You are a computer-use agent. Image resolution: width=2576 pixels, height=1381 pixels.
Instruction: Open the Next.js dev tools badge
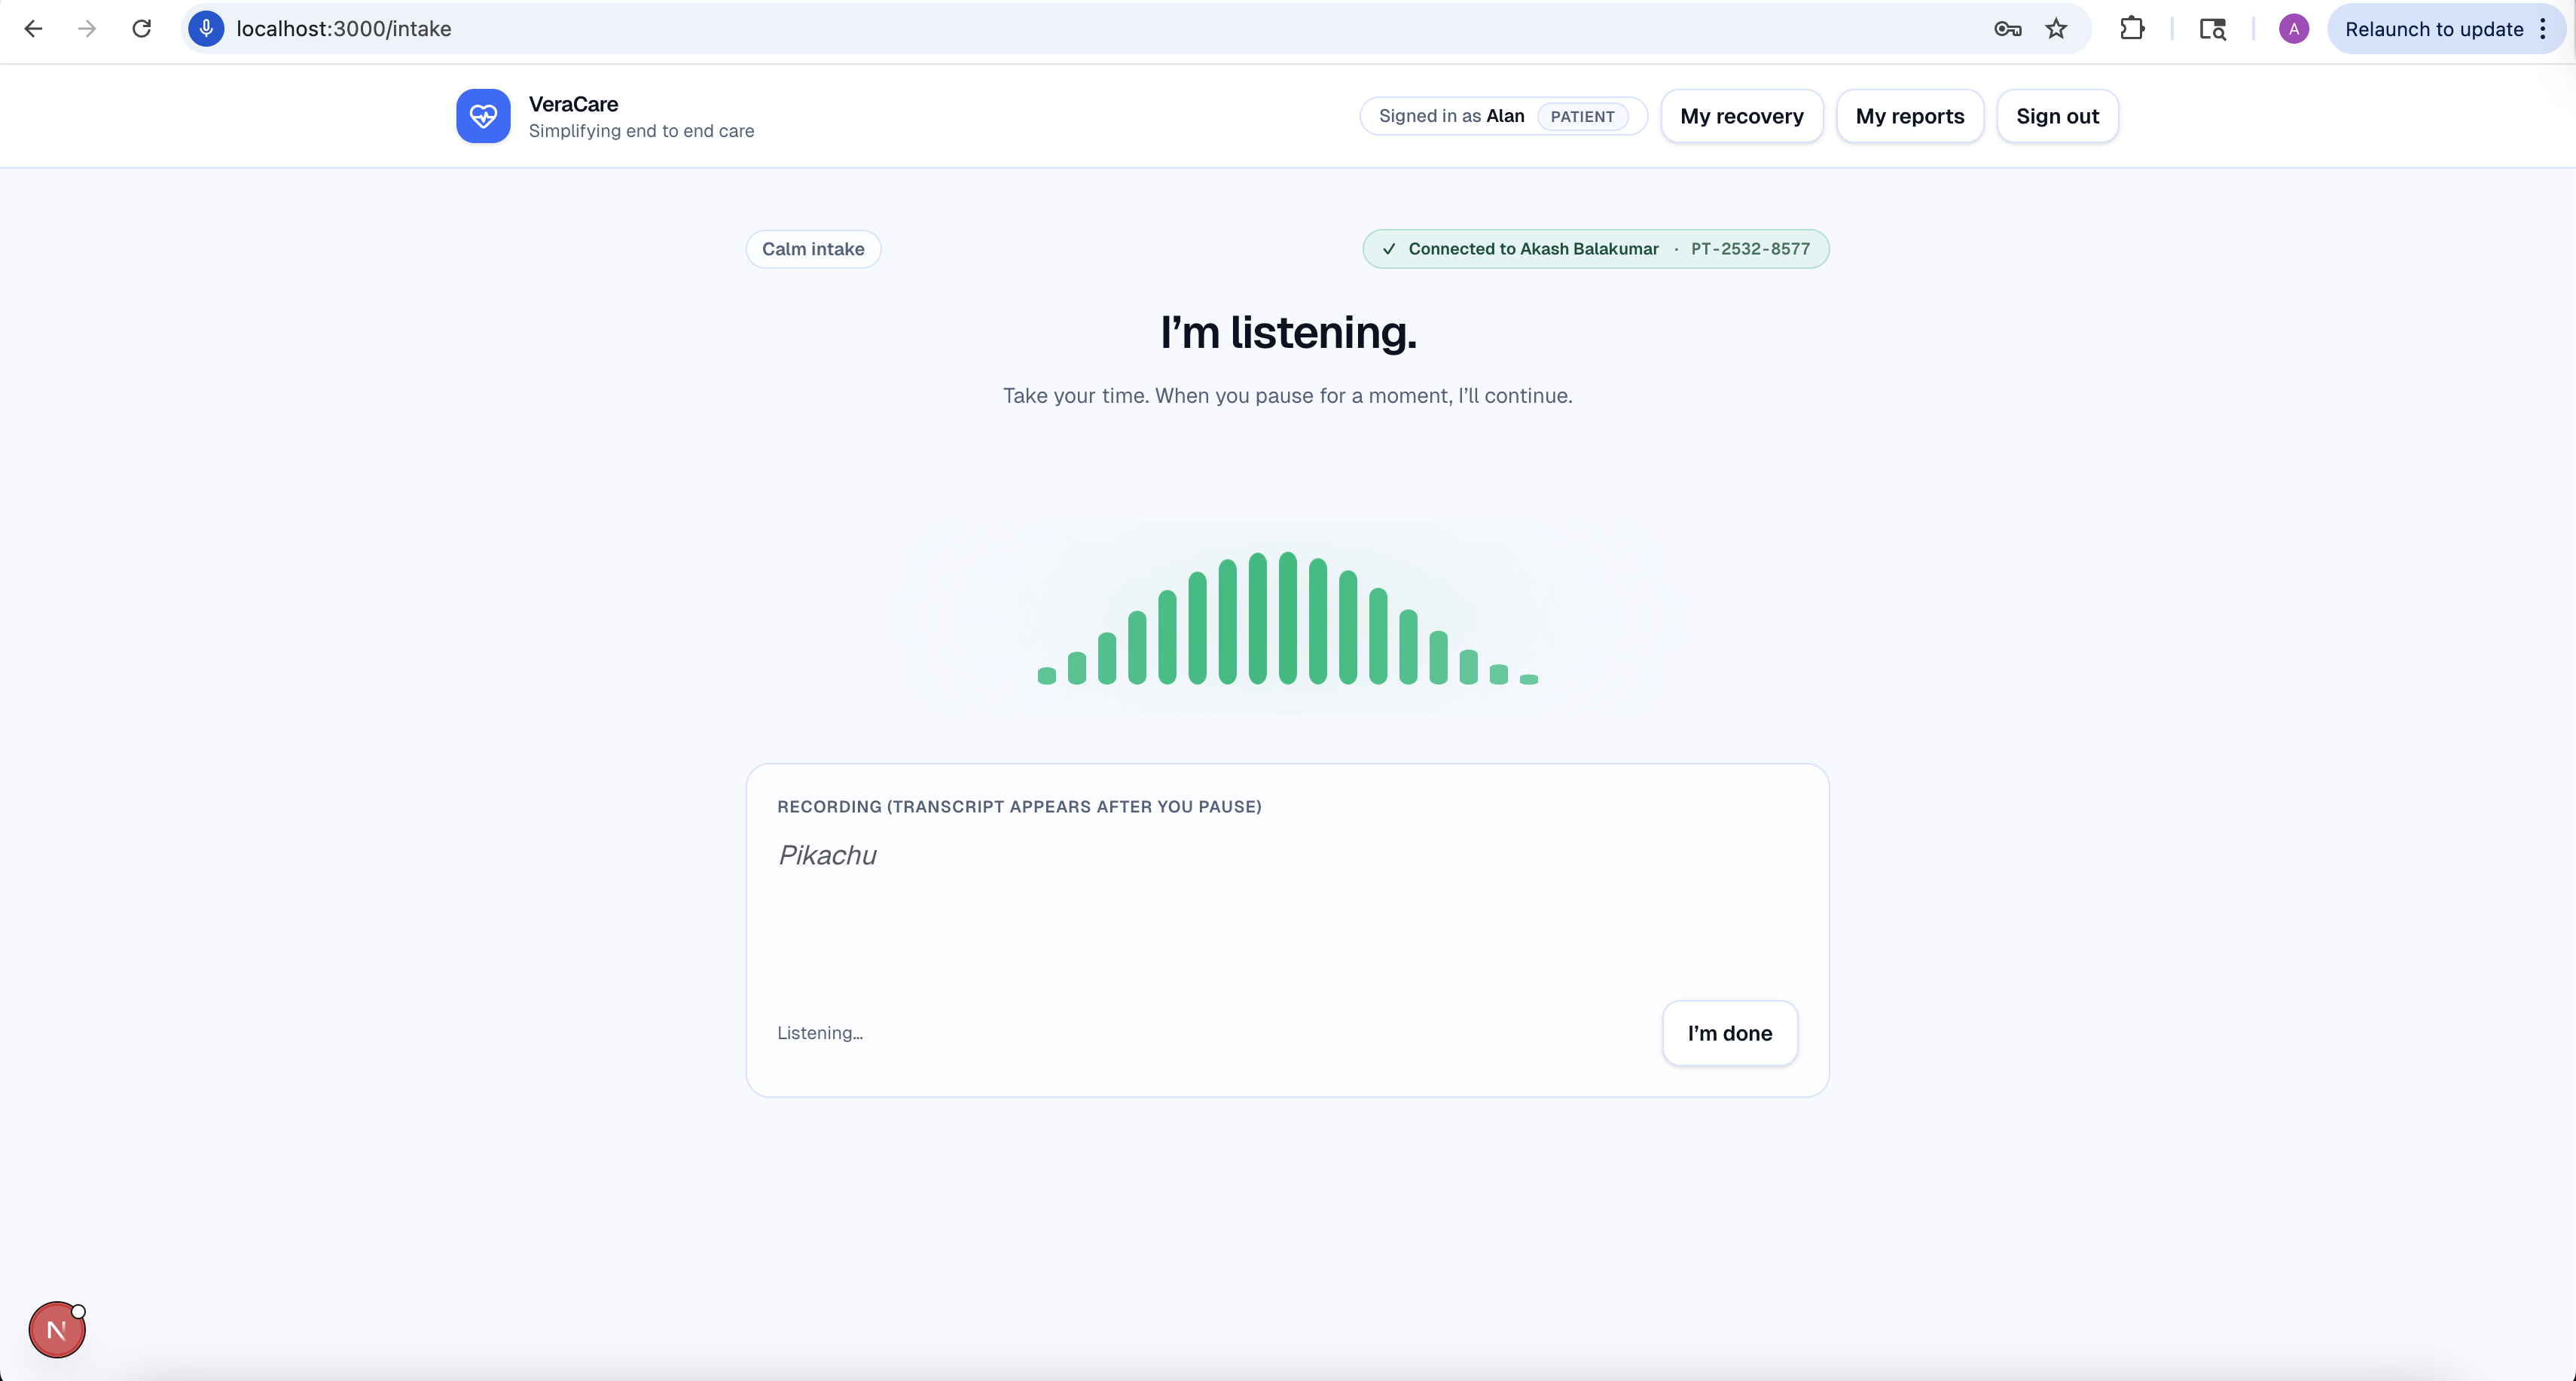pyautogui.click(x=57, y=1330)
